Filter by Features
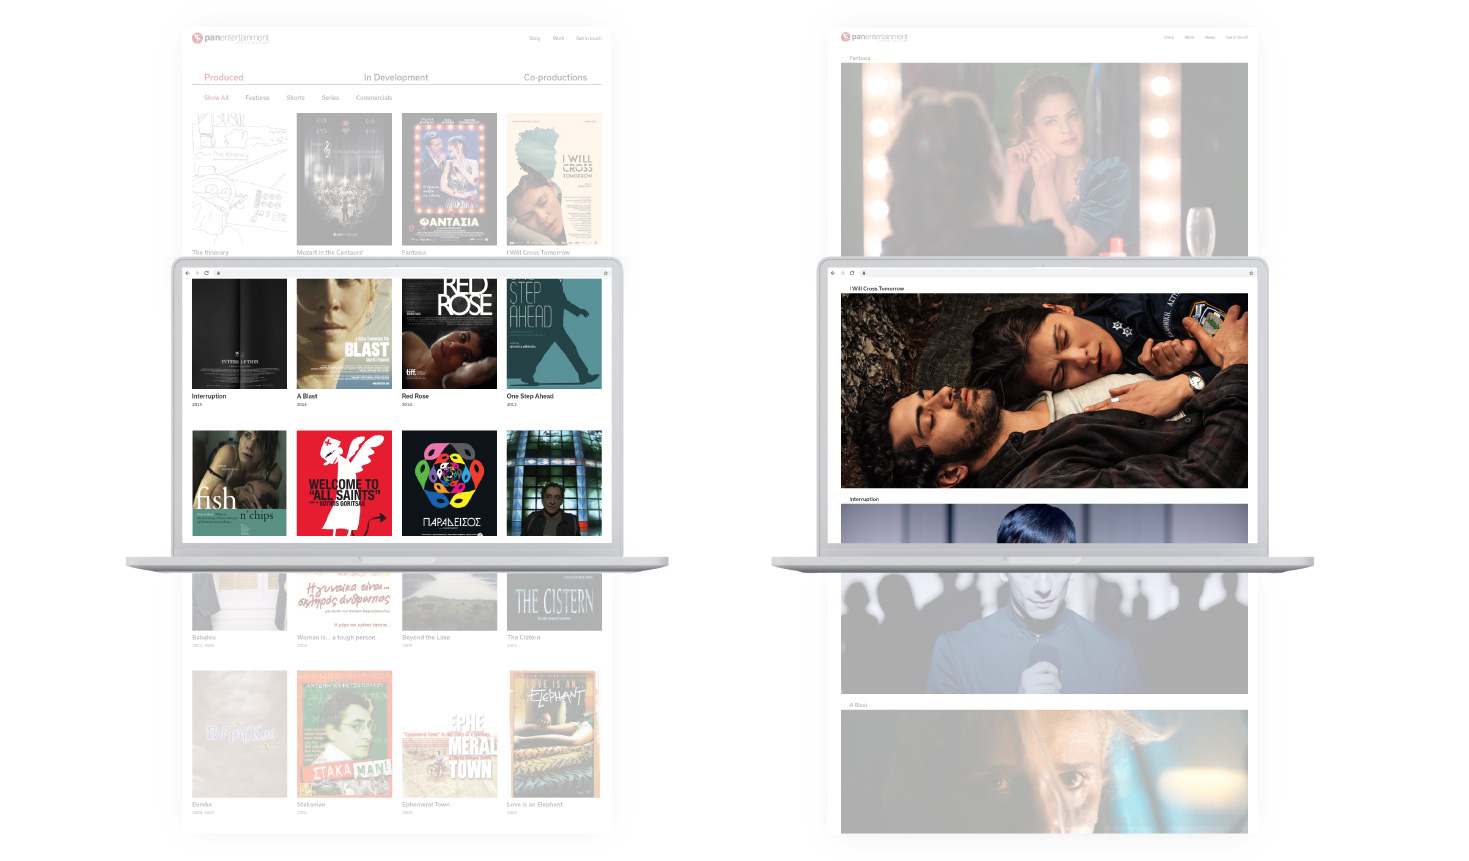This screenshot has height=861, width=1469. pos(257,98)
